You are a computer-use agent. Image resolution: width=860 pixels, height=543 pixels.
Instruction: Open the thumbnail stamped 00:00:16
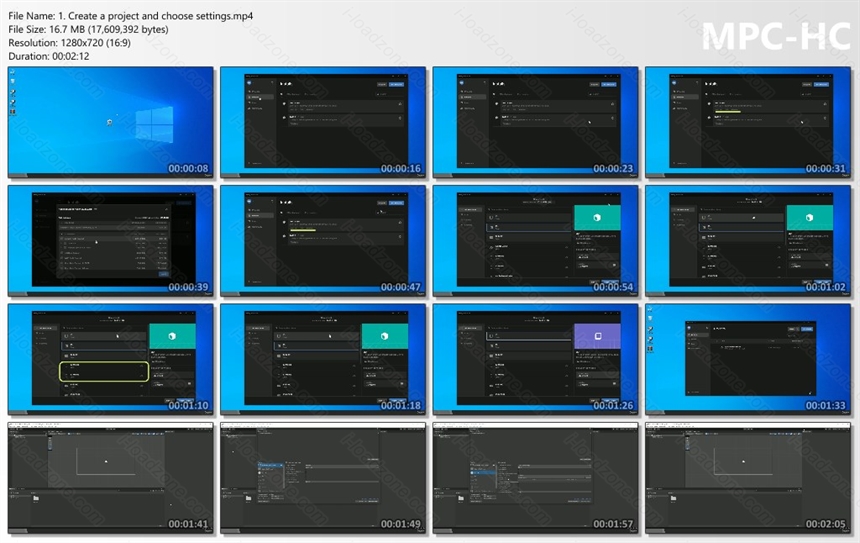tap(323, 122)
